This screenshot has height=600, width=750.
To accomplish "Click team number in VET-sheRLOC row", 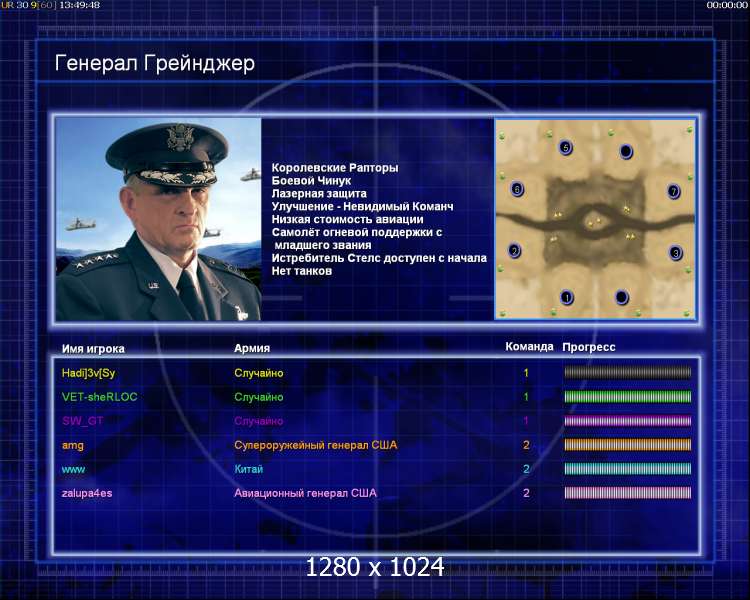I will [x=526, y=397].
